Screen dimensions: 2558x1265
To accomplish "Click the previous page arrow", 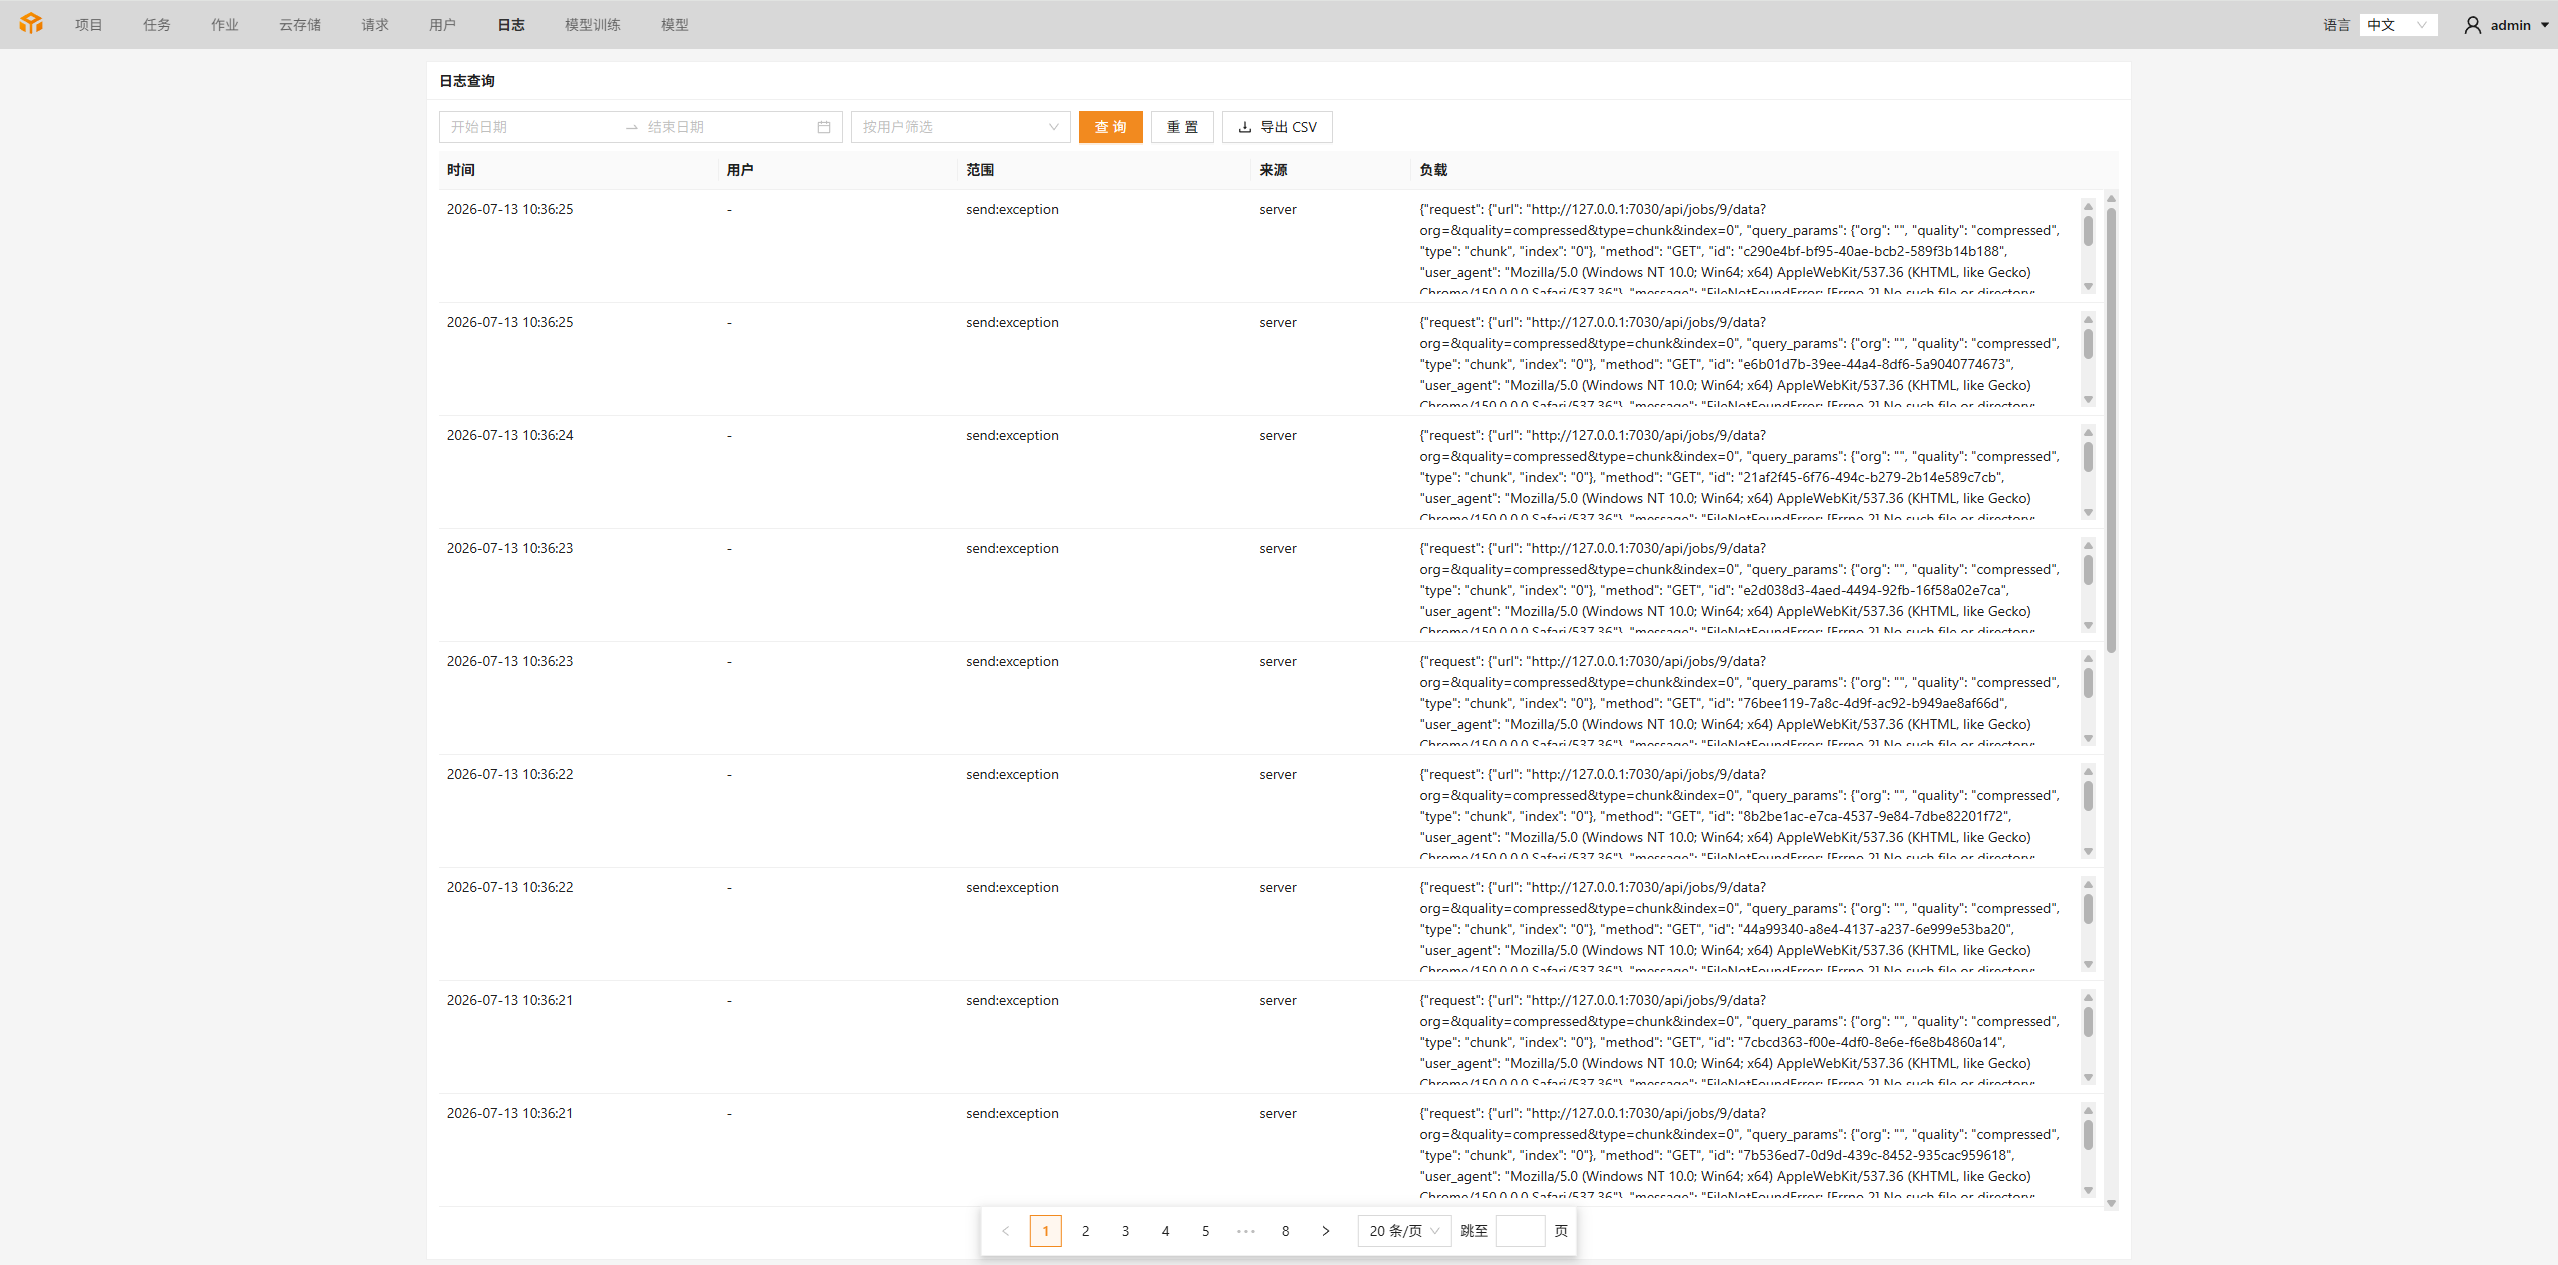I will (1006, 1231).
